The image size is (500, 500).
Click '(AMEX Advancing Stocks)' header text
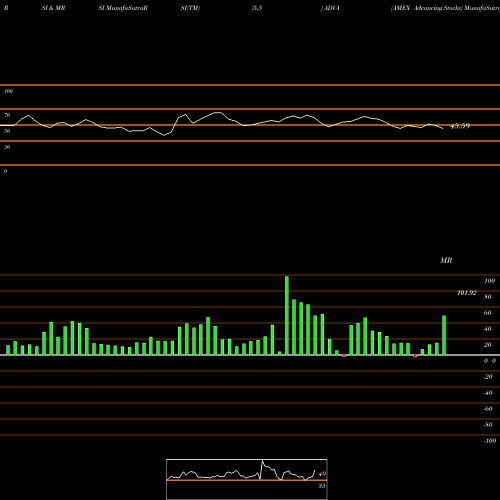pyautogui.click(x=427, y=8)
